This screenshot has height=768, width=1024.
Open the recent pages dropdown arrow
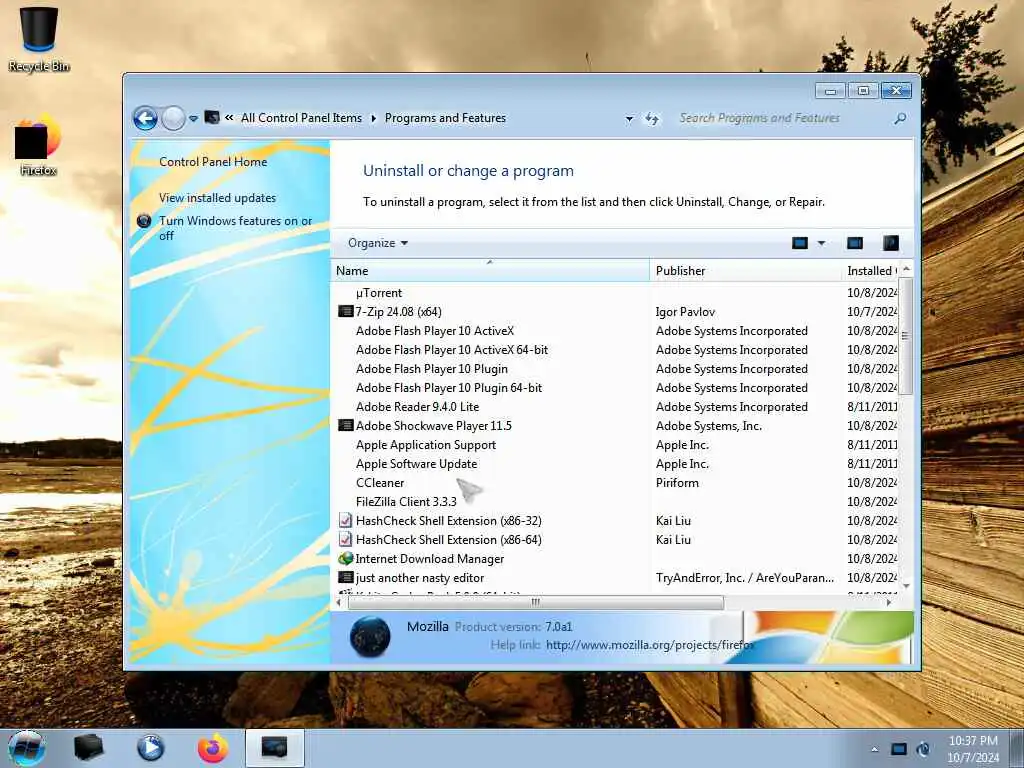[193, 119]
